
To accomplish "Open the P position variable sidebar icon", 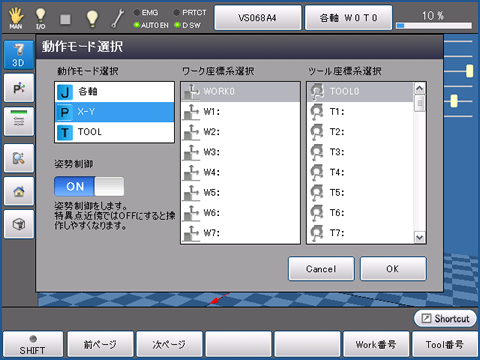I will click(19, 88).
